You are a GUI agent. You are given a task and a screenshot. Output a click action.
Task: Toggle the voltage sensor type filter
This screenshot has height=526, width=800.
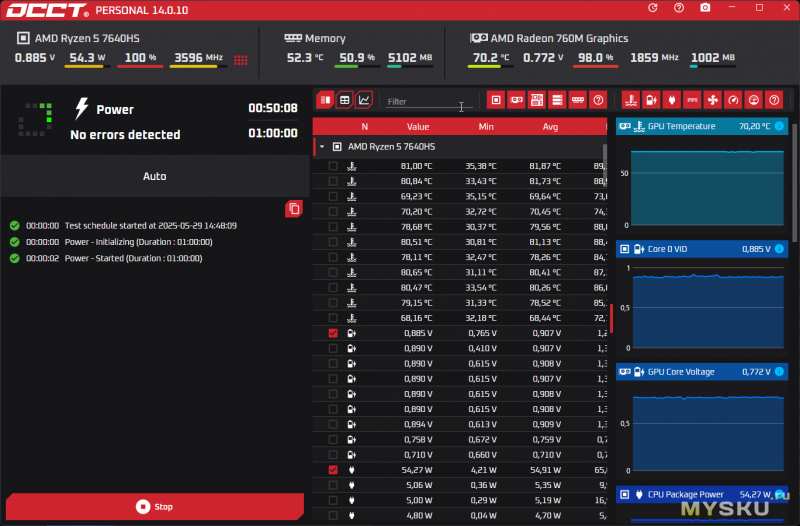[x=652, y=100]
